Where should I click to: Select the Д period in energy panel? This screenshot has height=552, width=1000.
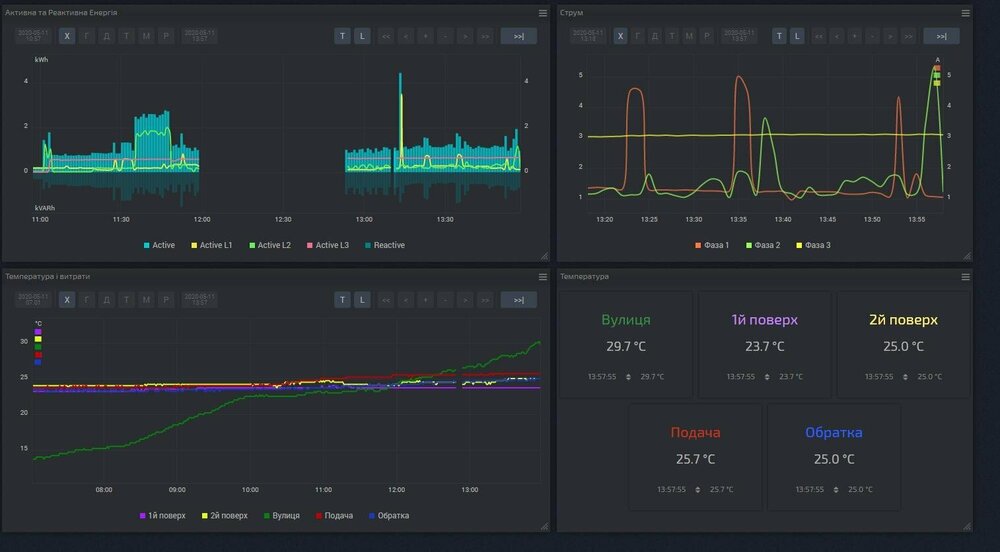pos(107,36)
